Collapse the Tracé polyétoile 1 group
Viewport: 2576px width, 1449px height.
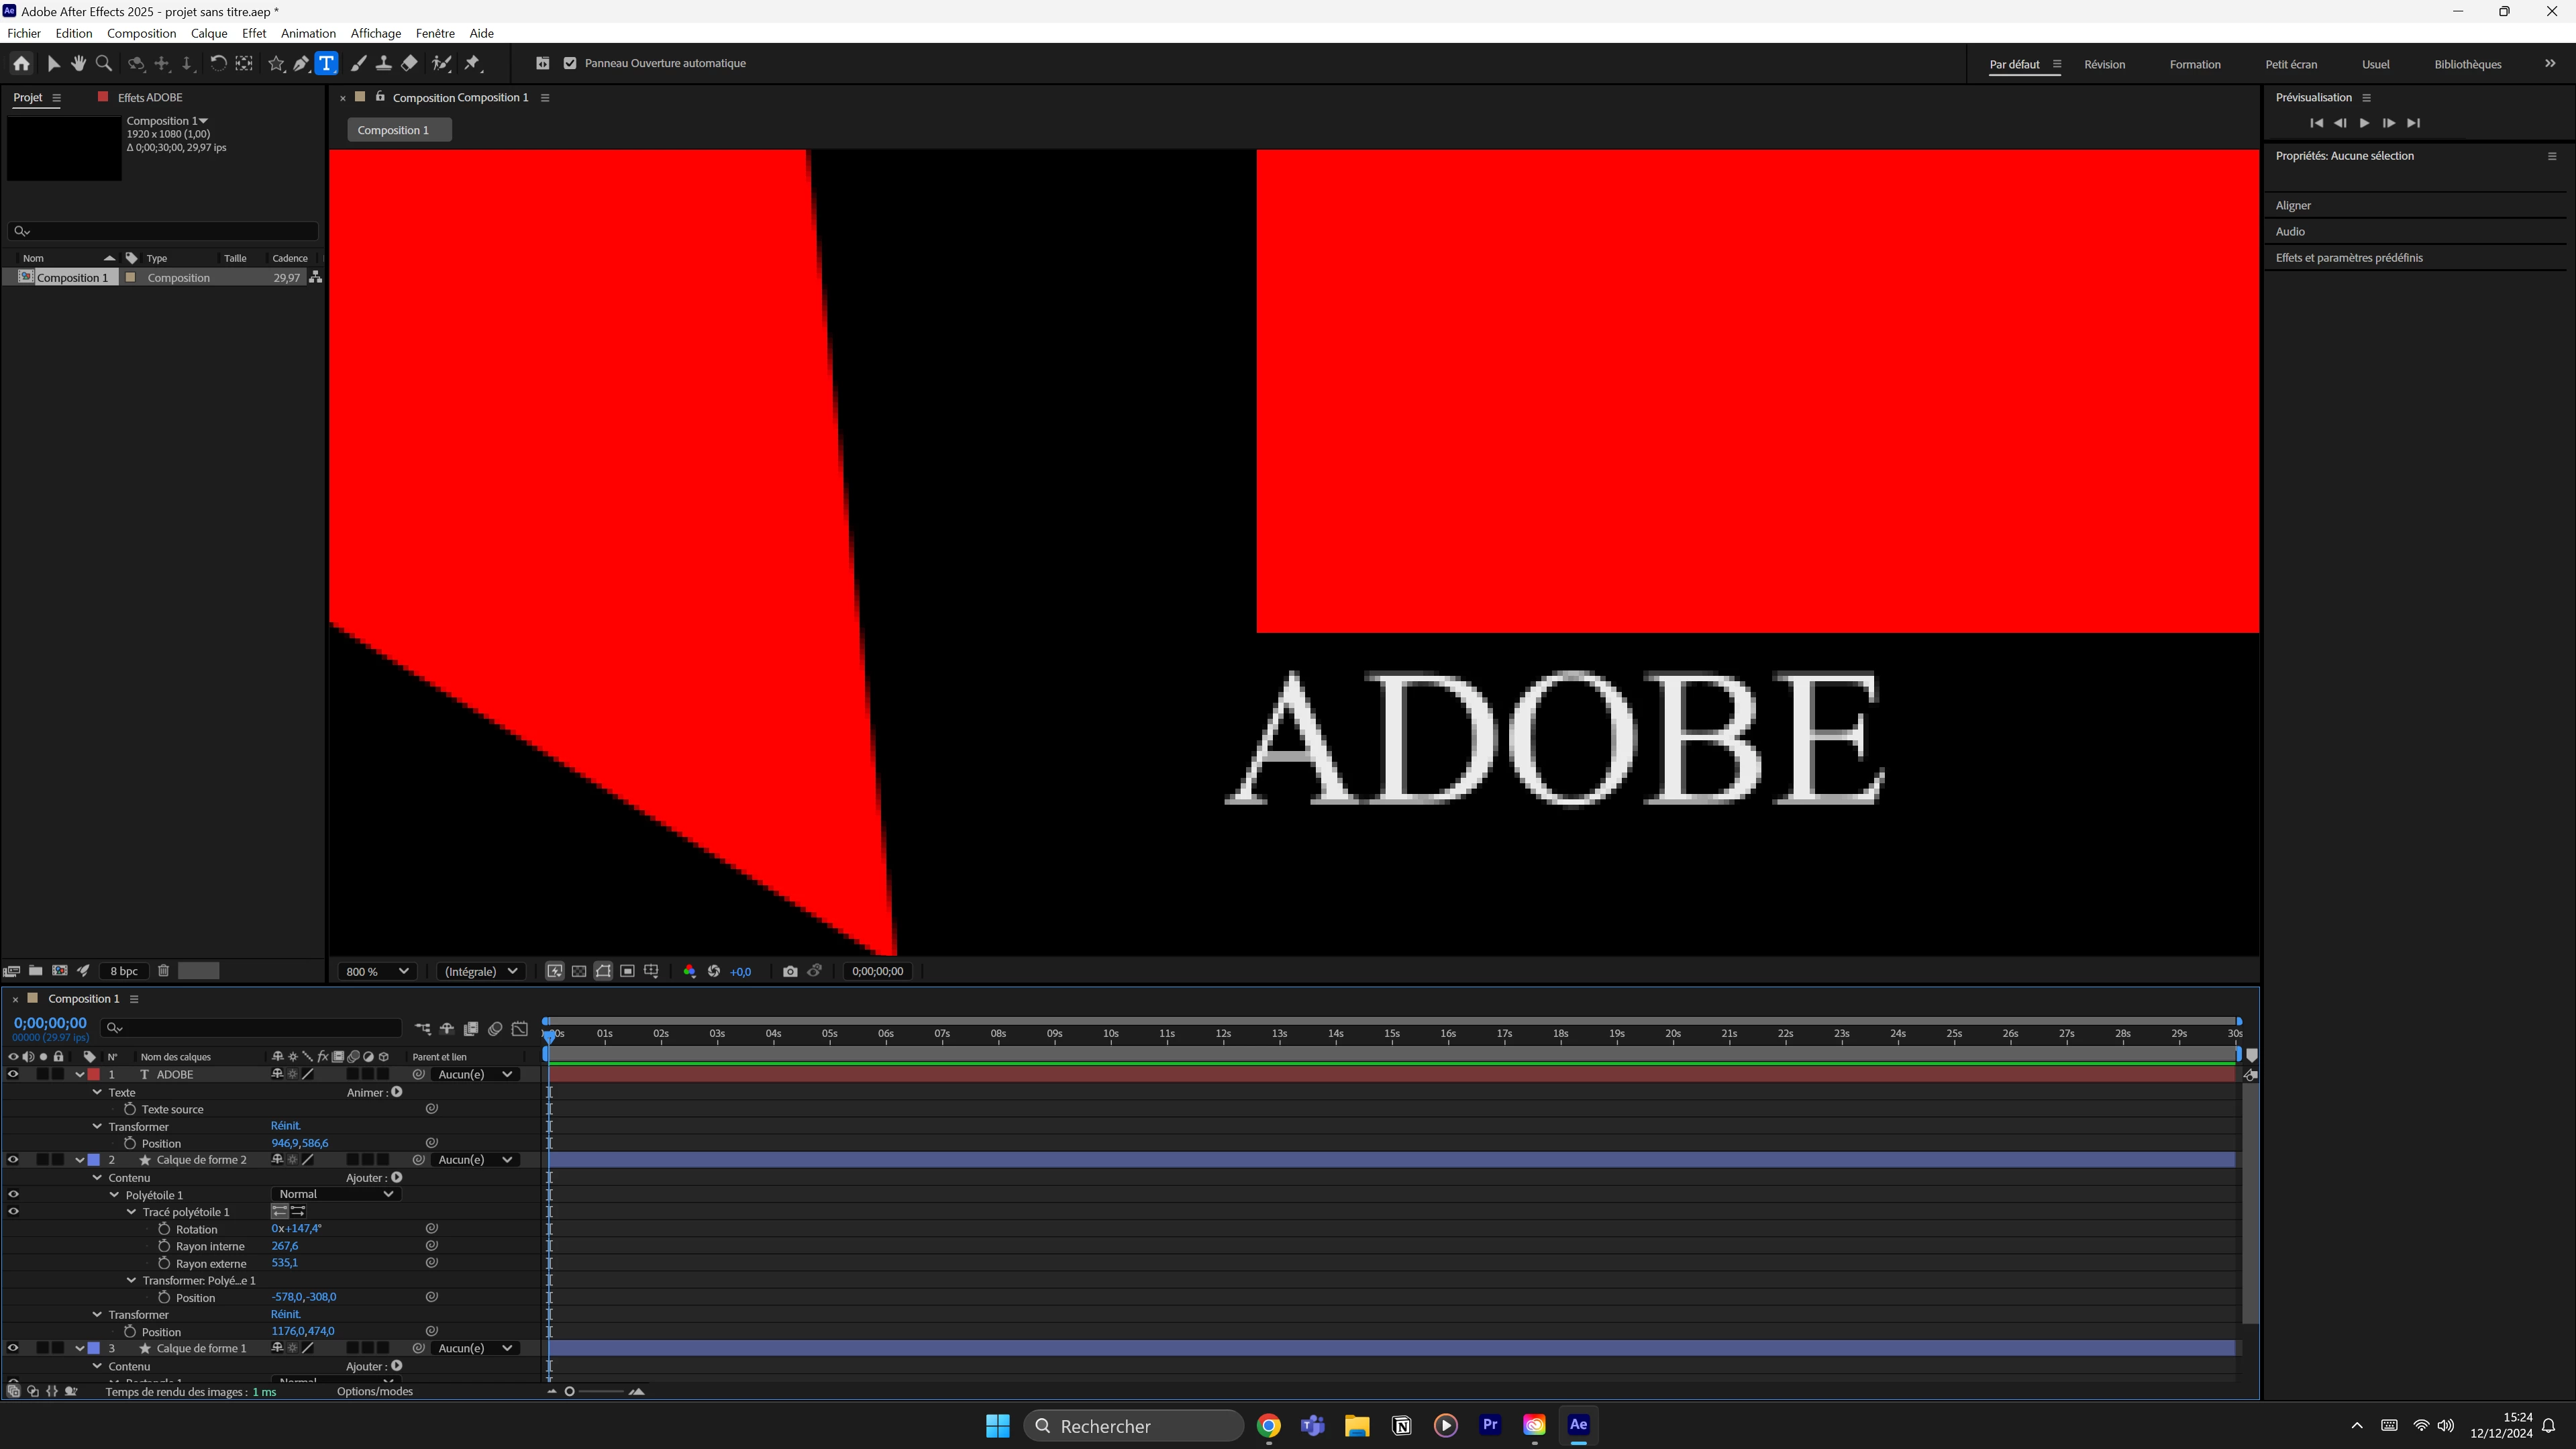point(132,1212)
